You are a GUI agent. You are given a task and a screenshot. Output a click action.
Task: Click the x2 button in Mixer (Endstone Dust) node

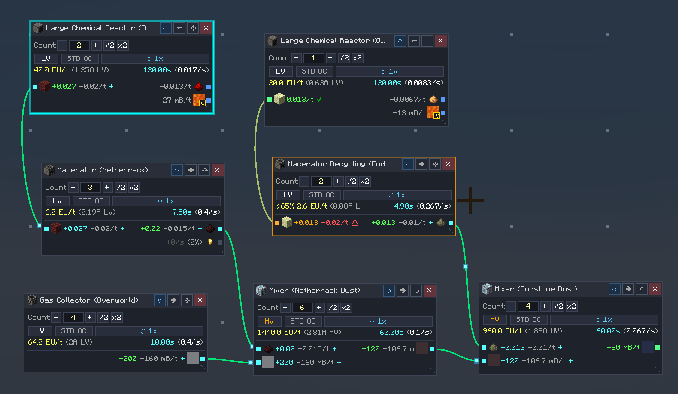click(571, 306)
